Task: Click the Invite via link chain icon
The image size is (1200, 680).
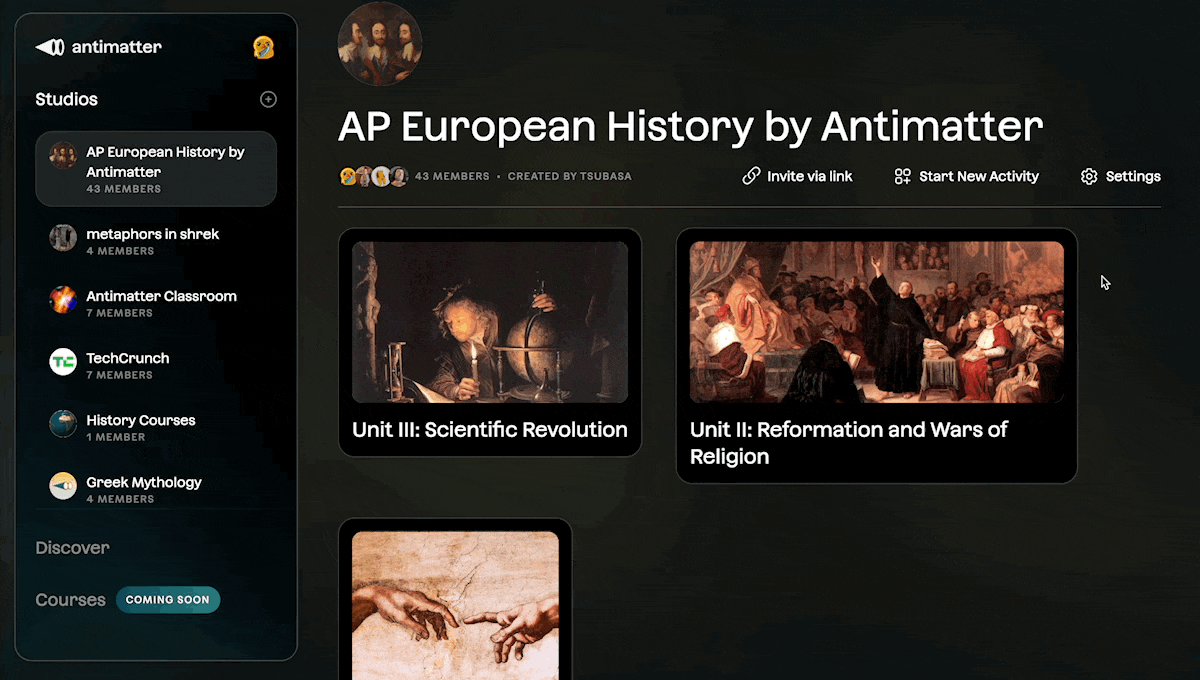Action: point(751,176)
